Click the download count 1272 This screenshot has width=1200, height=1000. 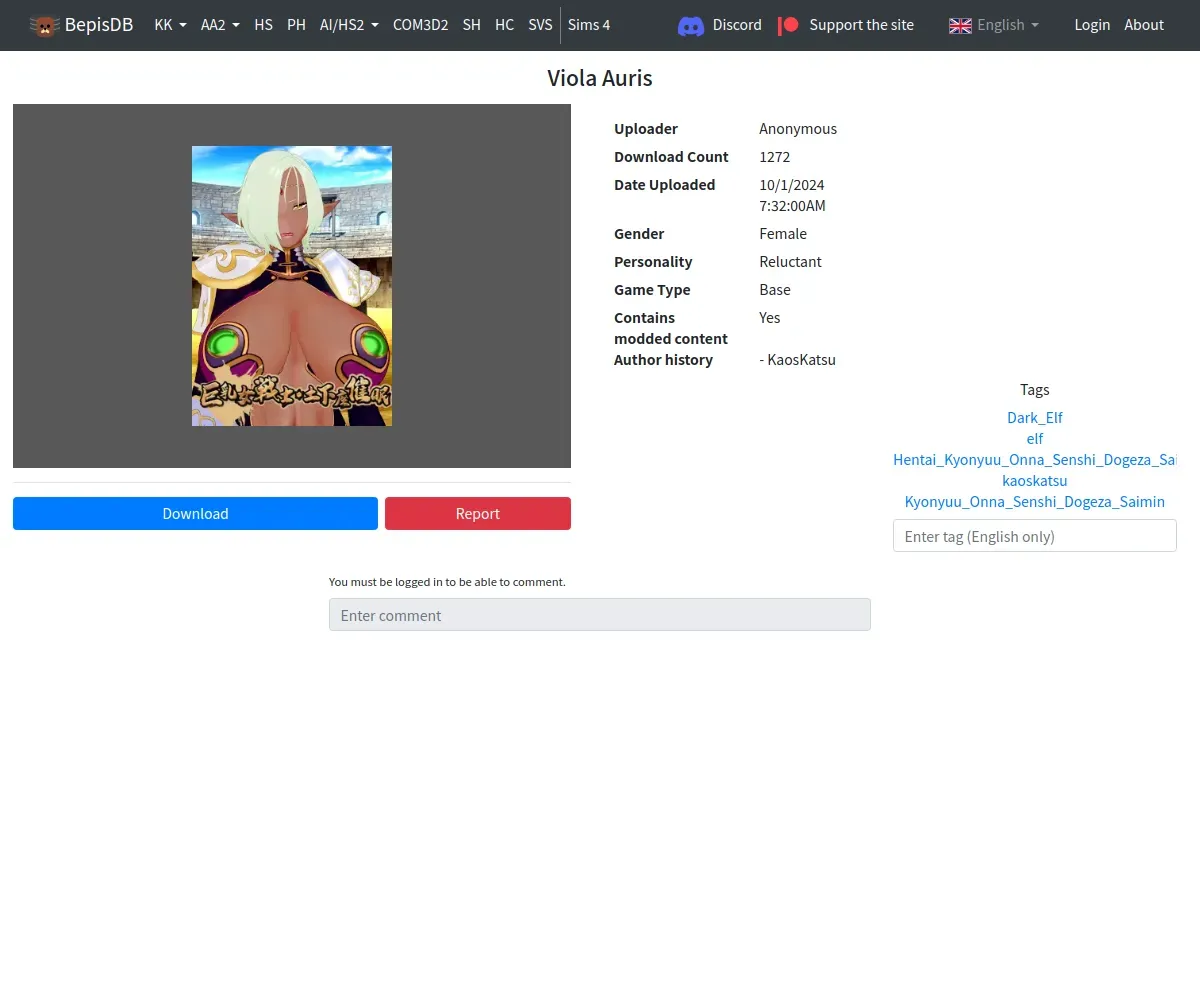pos(775,157)
